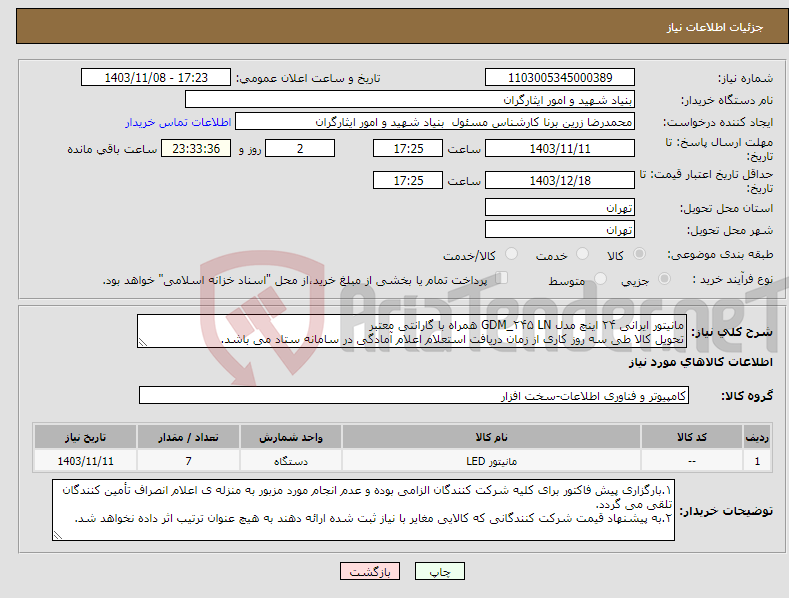789x598 pixels.
Task: Click the ردیف column header
Action: (x=757, y=437)
